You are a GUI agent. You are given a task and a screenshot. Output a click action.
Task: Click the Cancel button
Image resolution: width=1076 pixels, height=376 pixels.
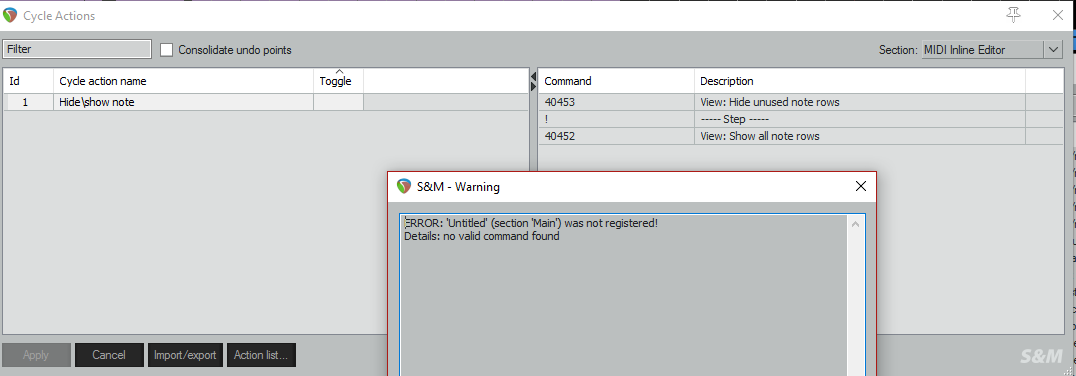click(x=109, y=355)
